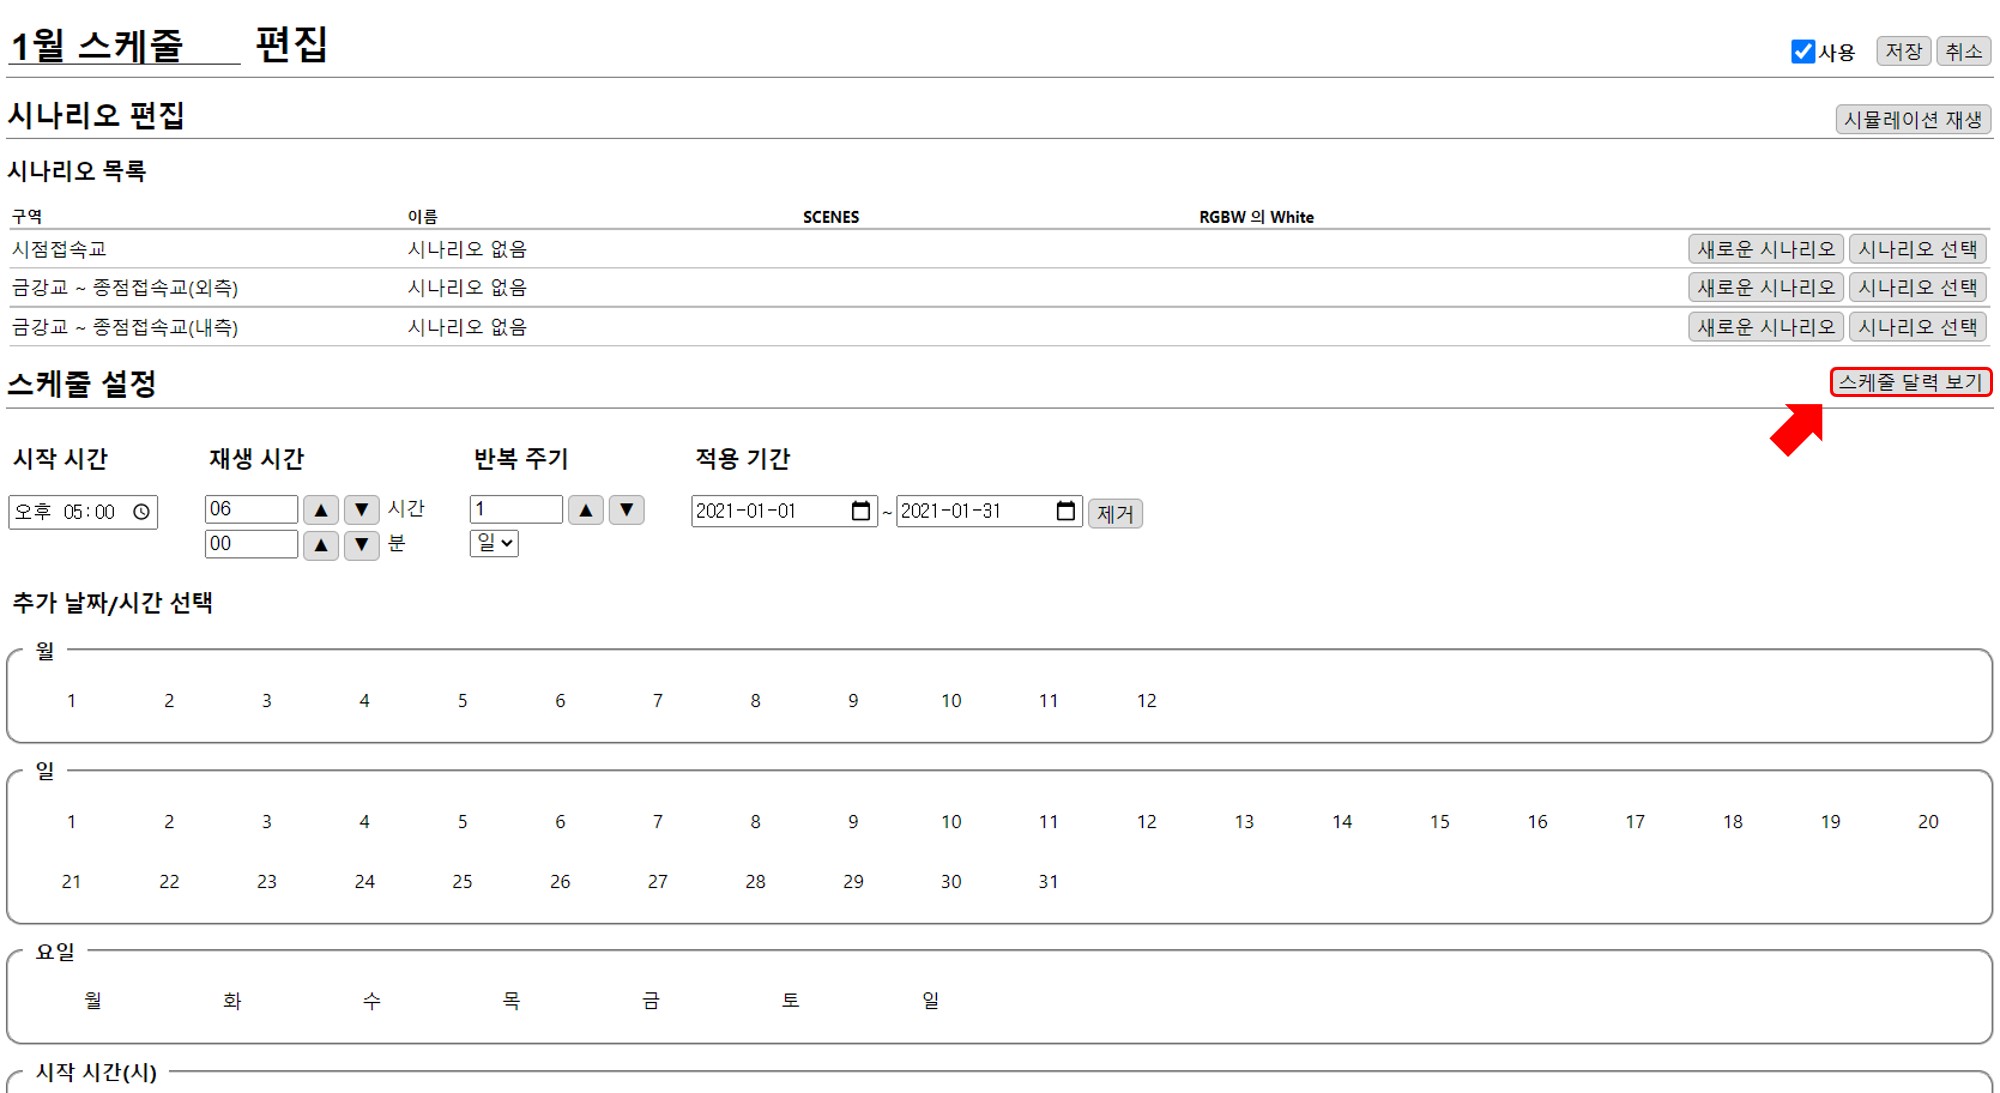The height and width of the screenshot is (1093, 2000).
Task: Decrease playback hours with down arrow
Action: point(362,510)
